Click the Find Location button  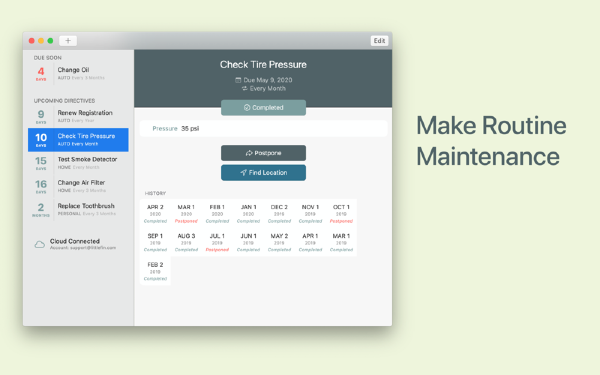263,173
